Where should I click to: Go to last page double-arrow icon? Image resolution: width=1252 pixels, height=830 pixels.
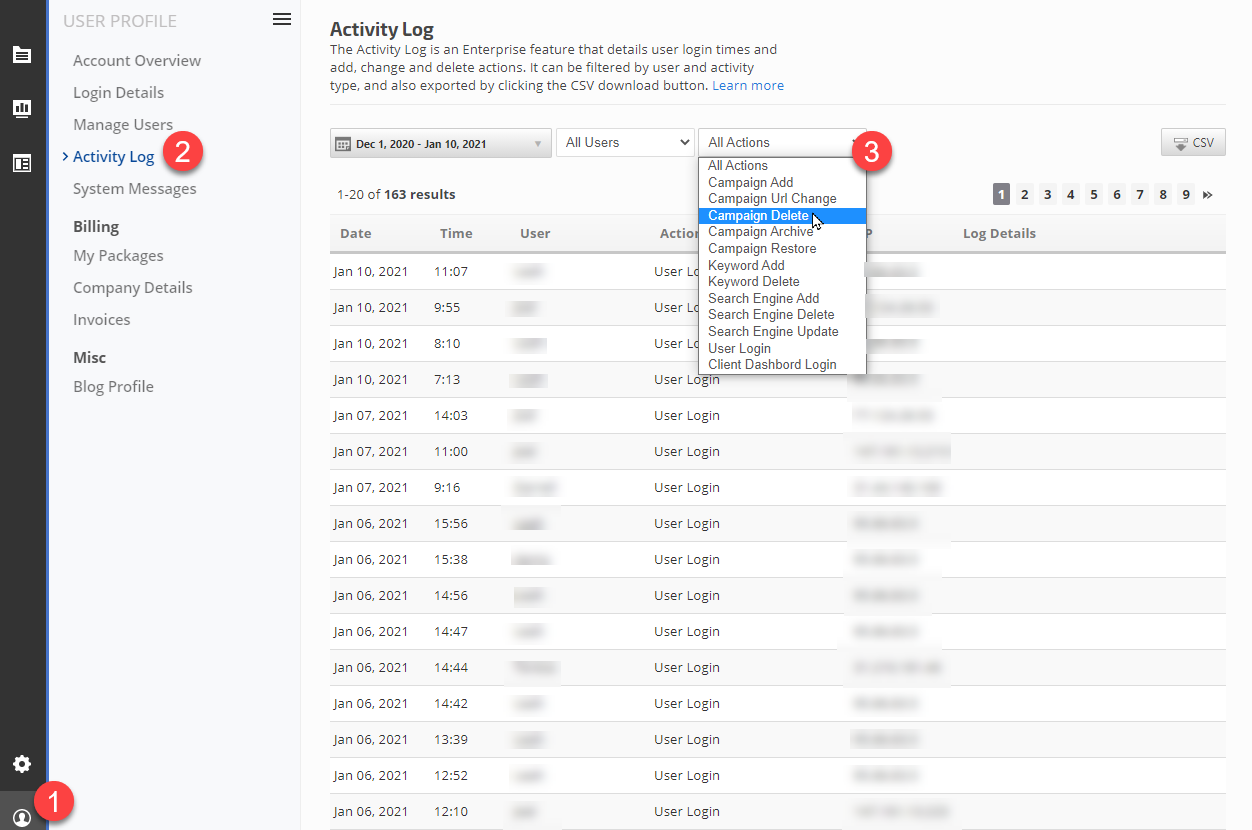click(1208, 195)
